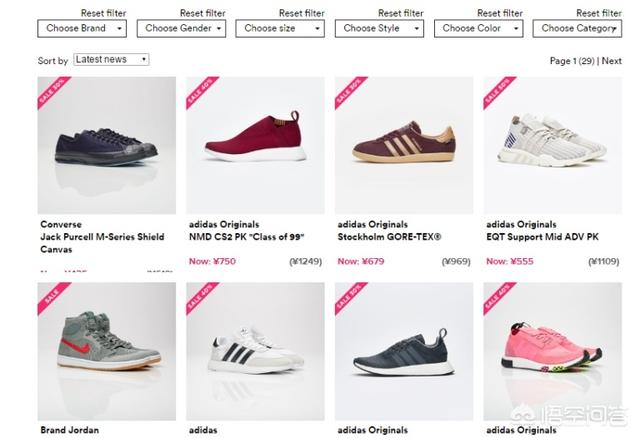The width and height of the screenshot is (640, 438).
Task: Open the Choose Gender dropdown
Action: tap(181, 29)
